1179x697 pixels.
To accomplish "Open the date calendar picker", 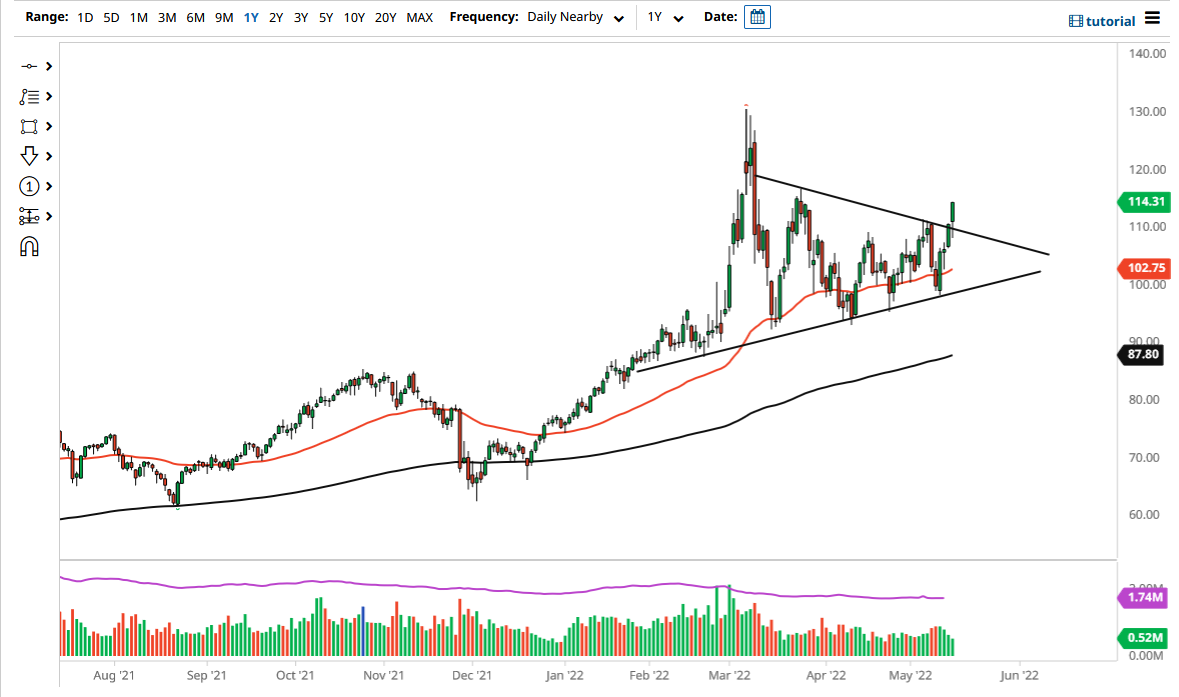I will point(757,17).
